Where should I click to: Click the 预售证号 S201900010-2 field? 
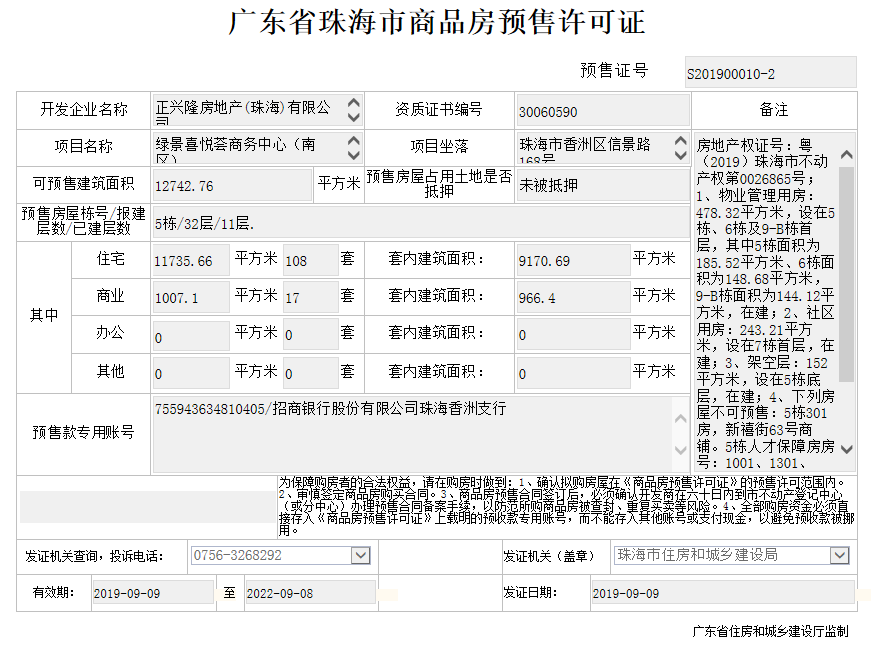[770, 73]
